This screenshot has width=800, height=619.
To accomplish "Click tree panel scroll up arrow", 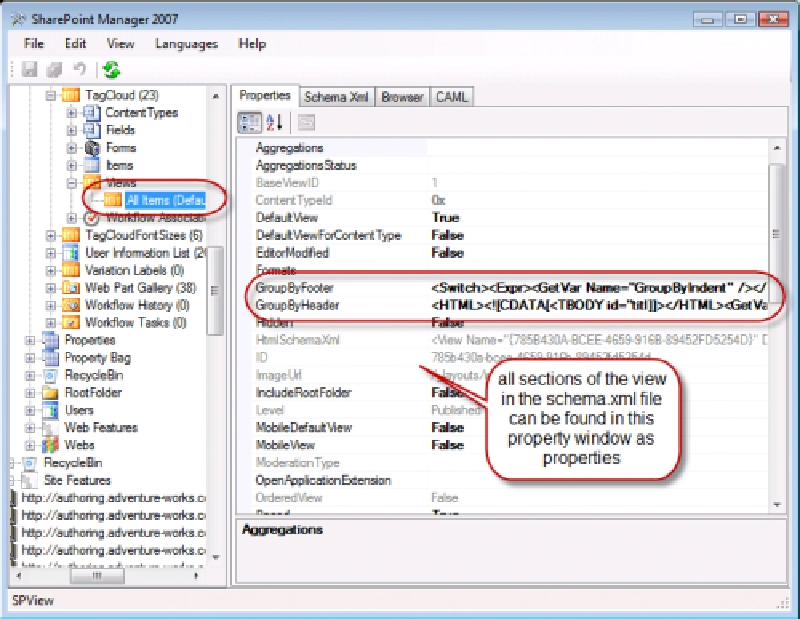I will [216, 95].
